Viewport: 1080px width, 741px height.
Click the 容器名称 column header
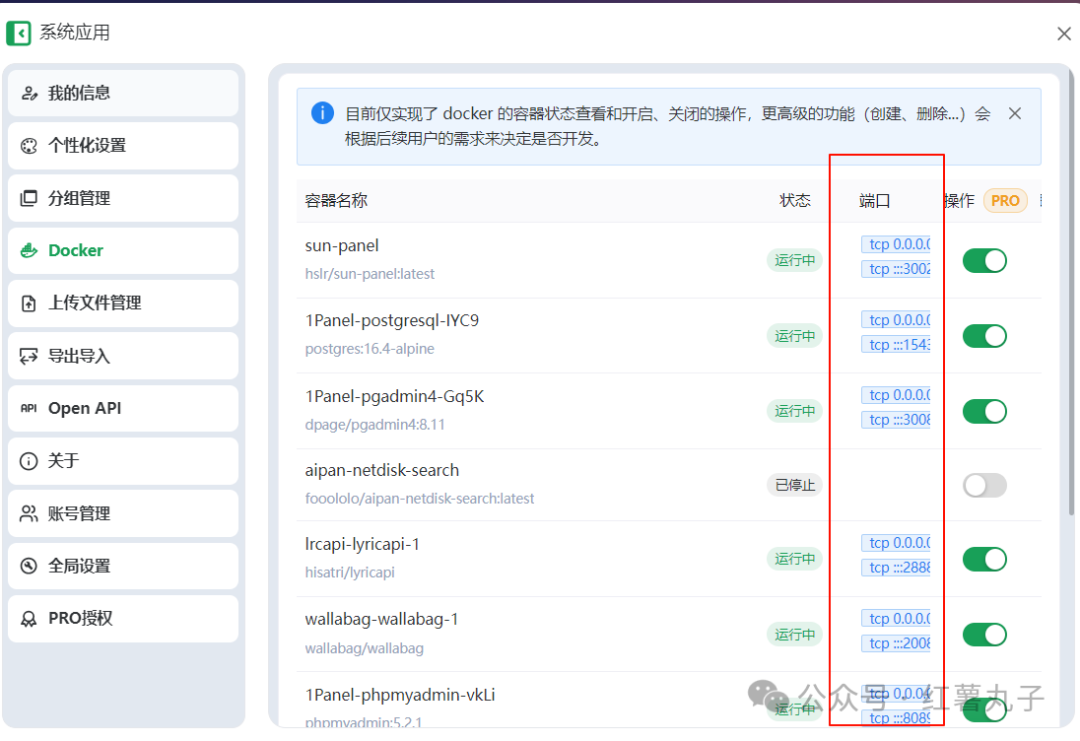coord(336,200)
